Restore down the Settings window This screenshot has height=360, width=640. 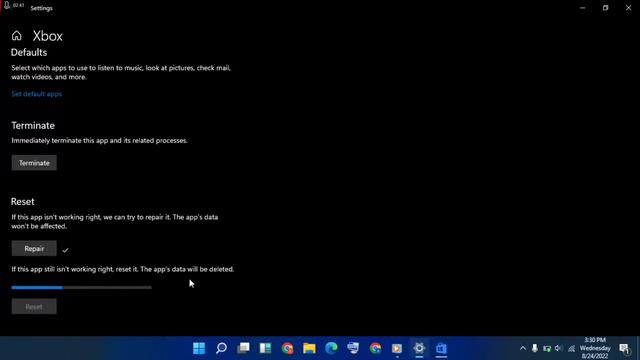[x=605, y=8]
